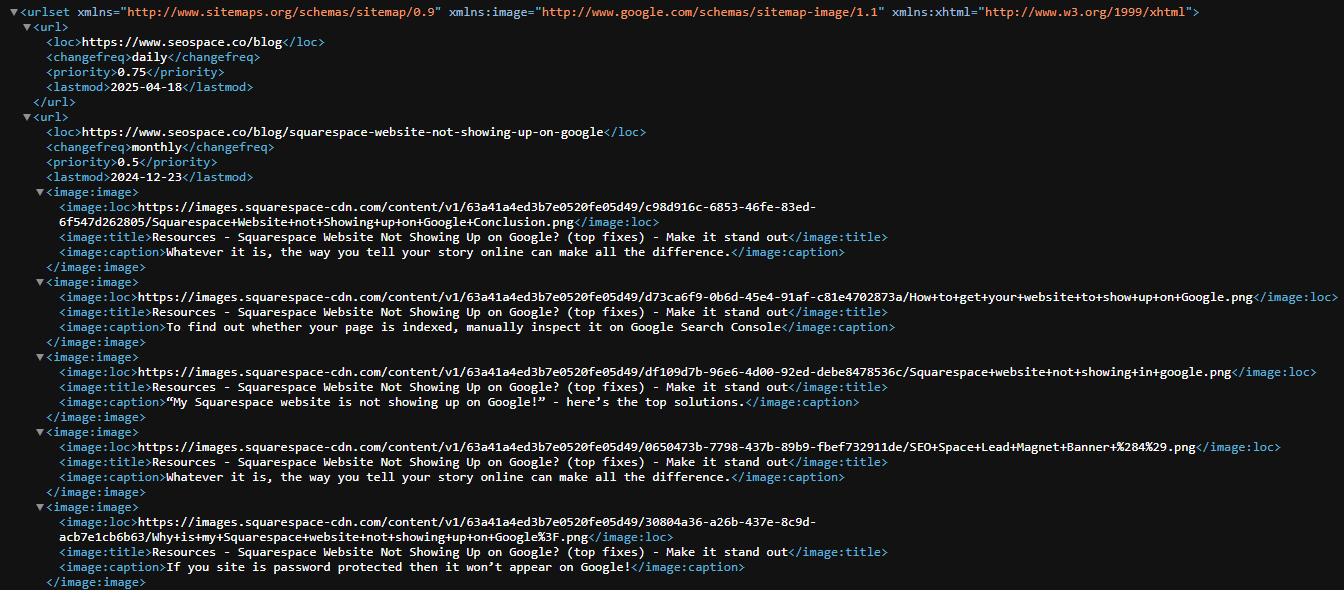This screenshot has width=1344, height=590.
Task: Click image loc ending show+up+on+Google.png
Action: pyautogui.click(x=695, y=297)
